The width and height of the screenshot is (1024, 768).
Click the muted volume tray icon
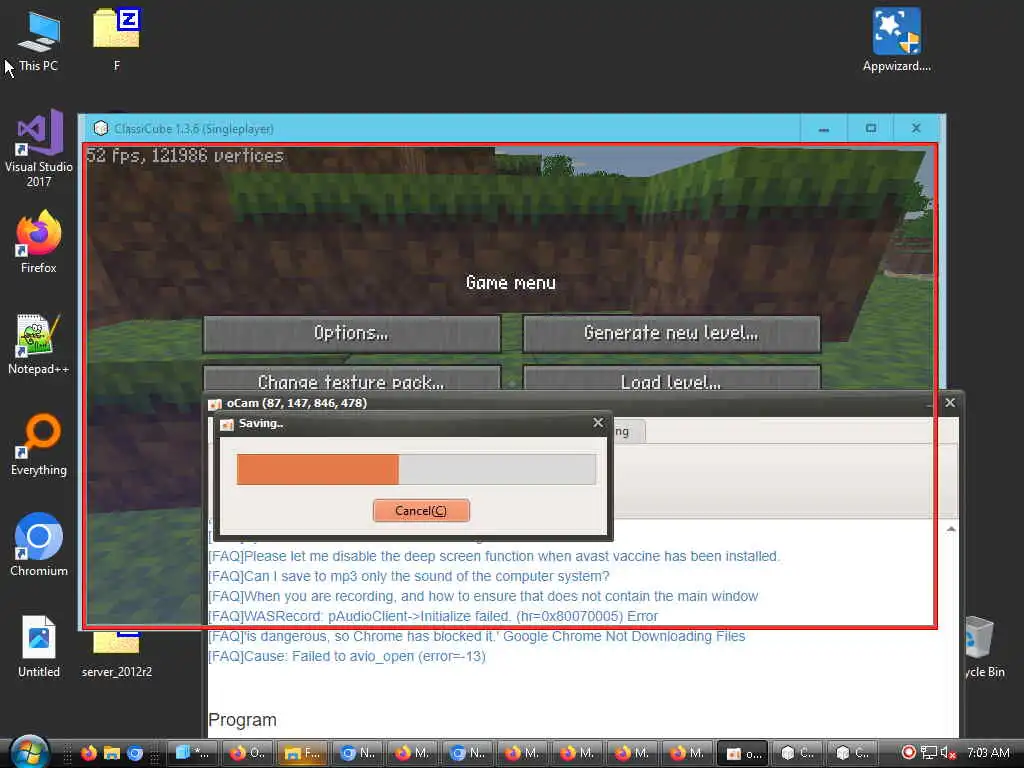[948, 753]
